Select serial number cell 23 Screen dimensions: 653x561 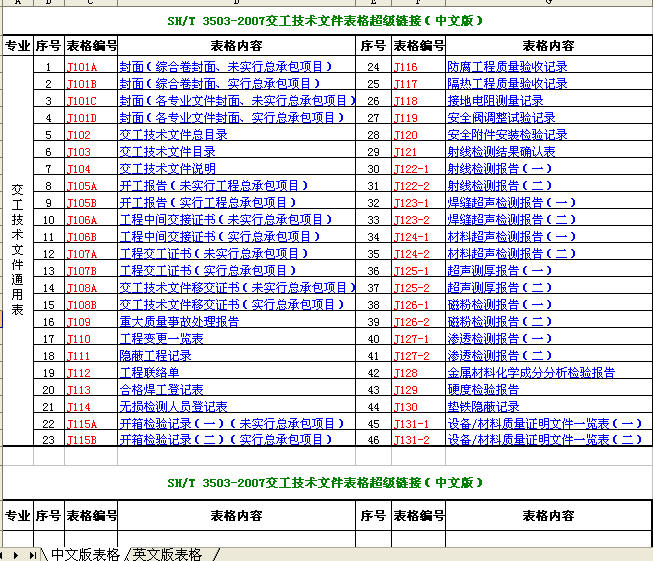[49, 439]
